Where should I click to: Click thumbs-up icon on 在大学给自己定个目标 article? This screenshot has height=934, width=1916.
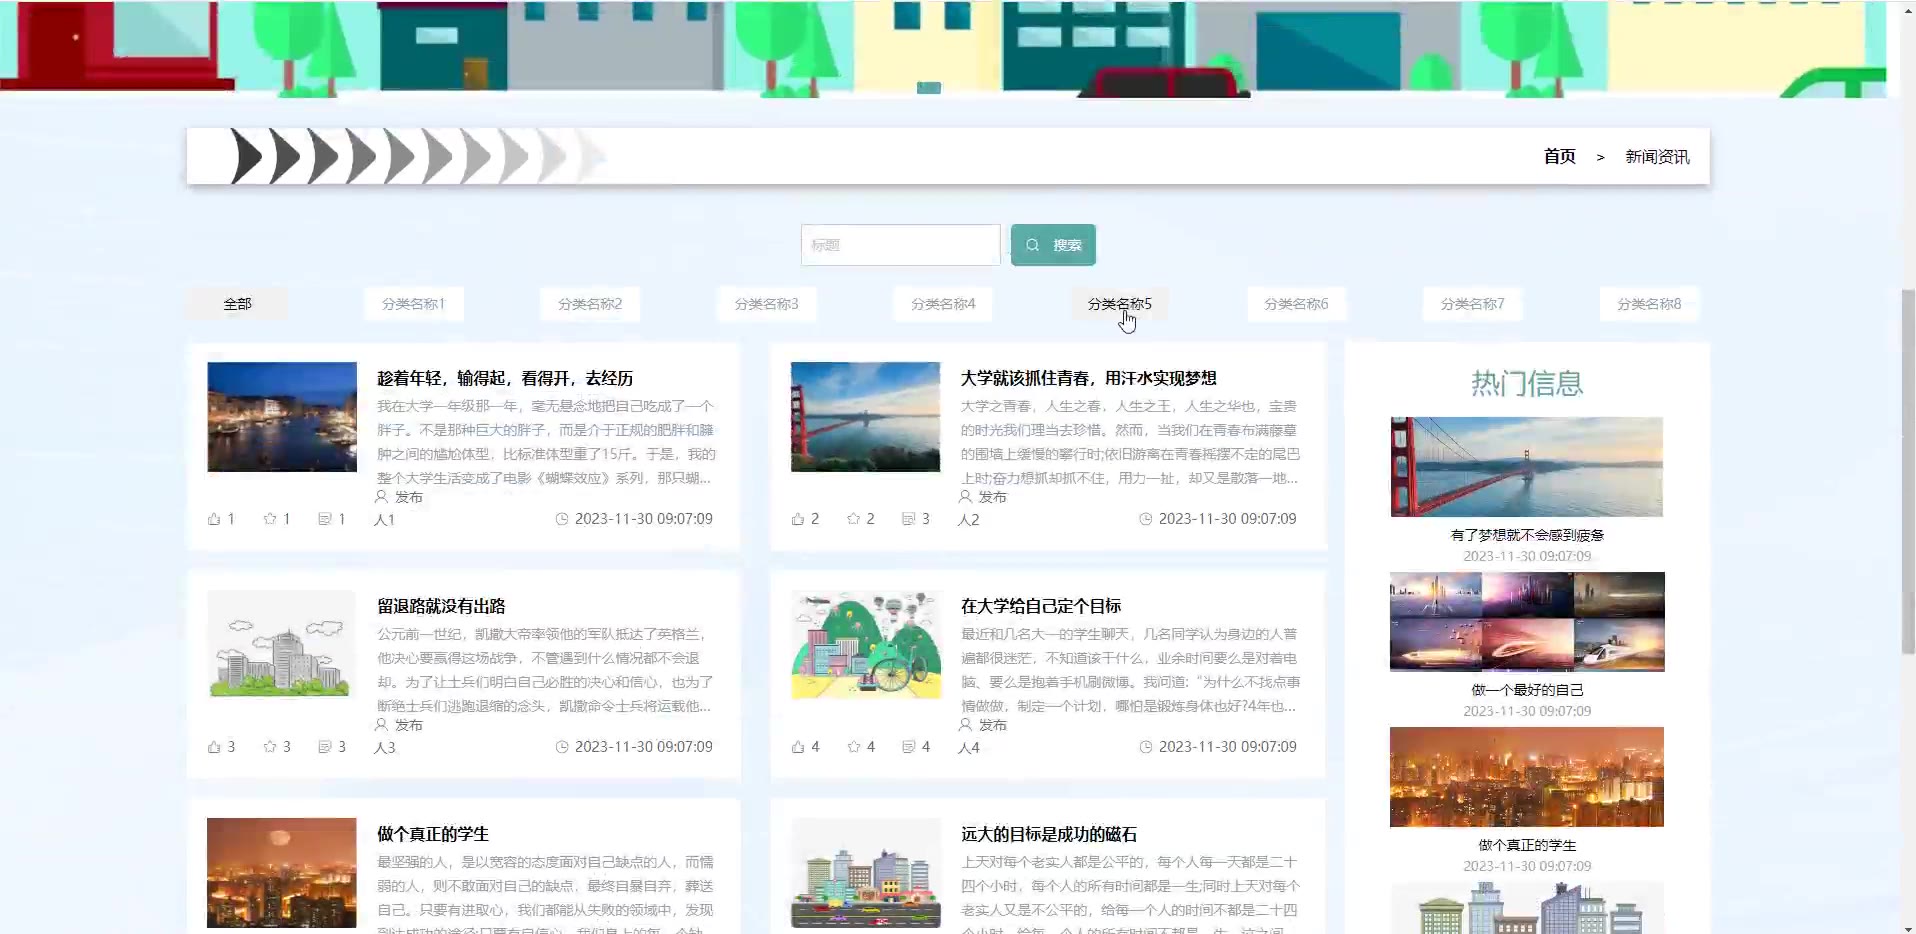798,747
